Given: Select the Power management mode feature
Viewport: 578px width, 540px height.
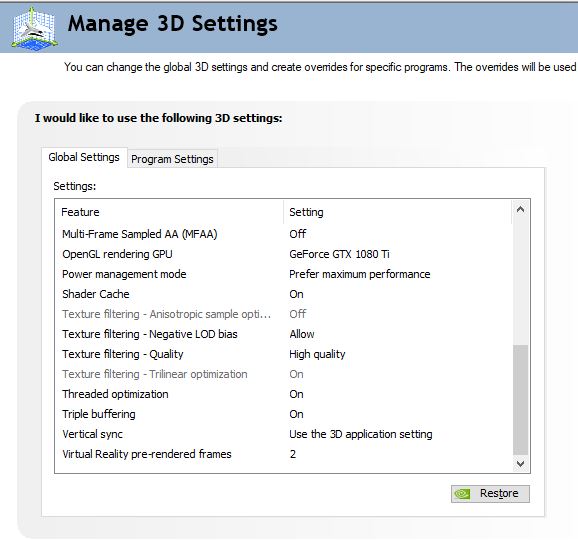Looking at the screenshot, I should click(x=124, y=274).
